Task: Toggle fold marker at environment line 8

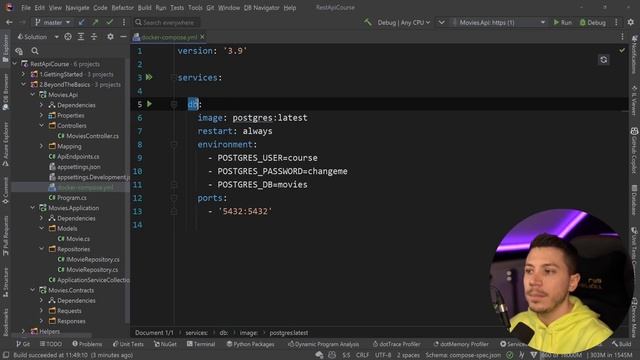Action: click(174, 144)
